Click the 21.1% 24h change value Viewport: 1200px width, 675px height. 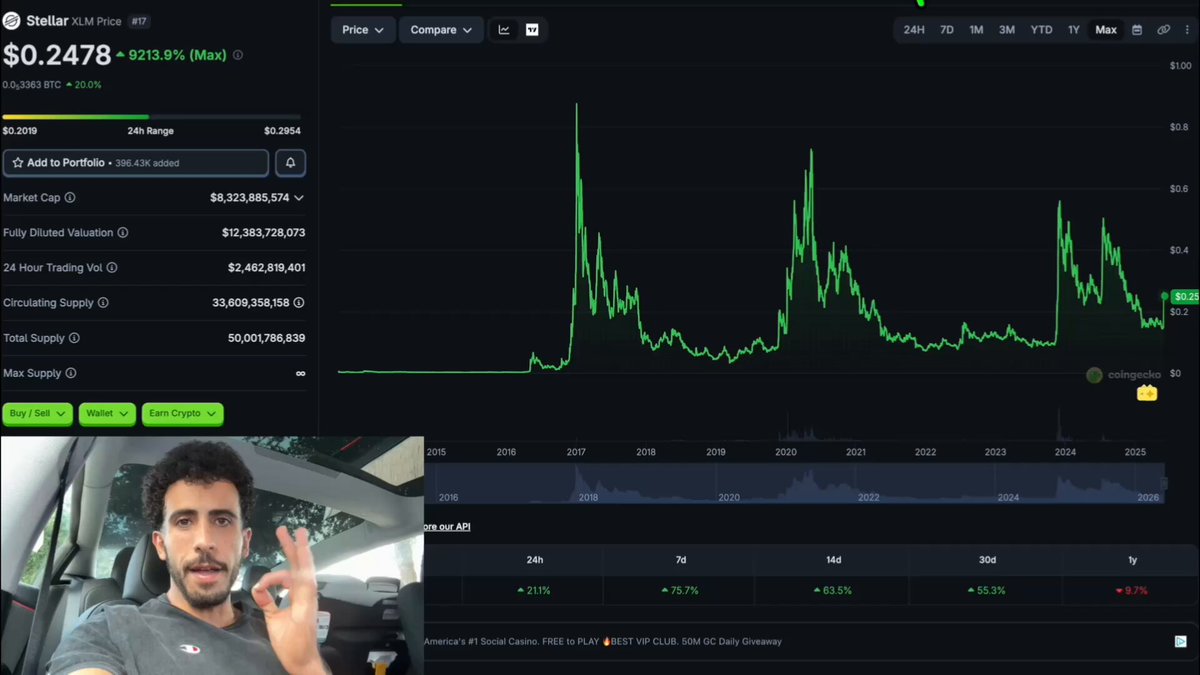(x=534, y=591)
